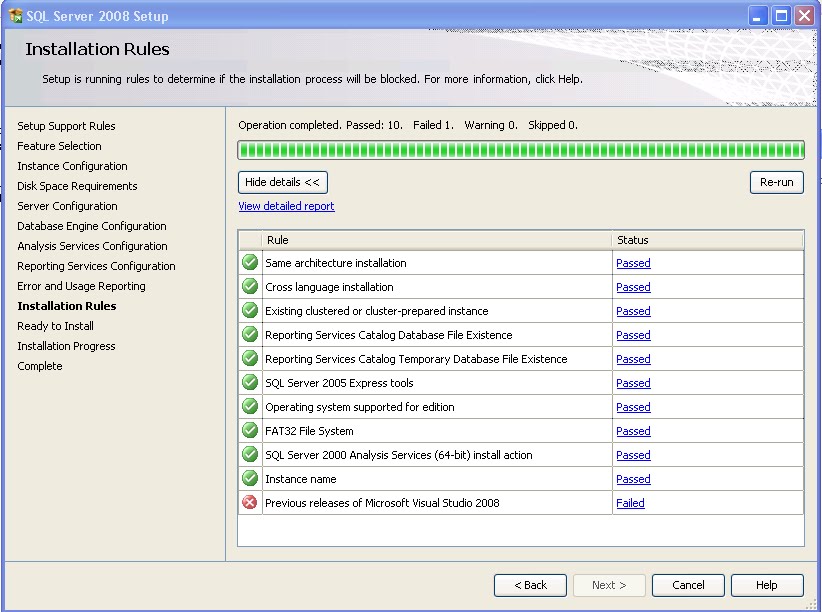This screenshot has height=612, width=822.
Task: Close the SQL Server 2008 Setup window
Action: (x=804, y=16)
